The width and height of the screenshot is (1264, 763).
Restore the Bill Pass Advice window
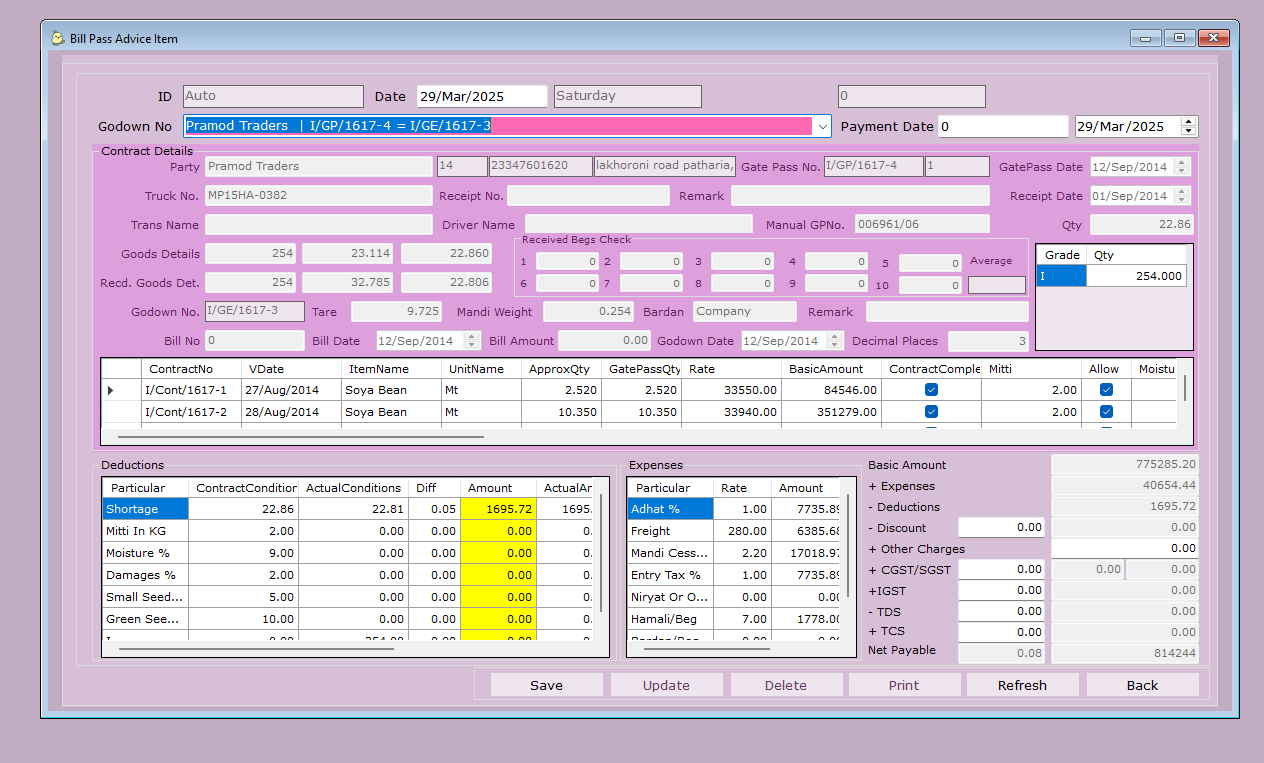1180,38
